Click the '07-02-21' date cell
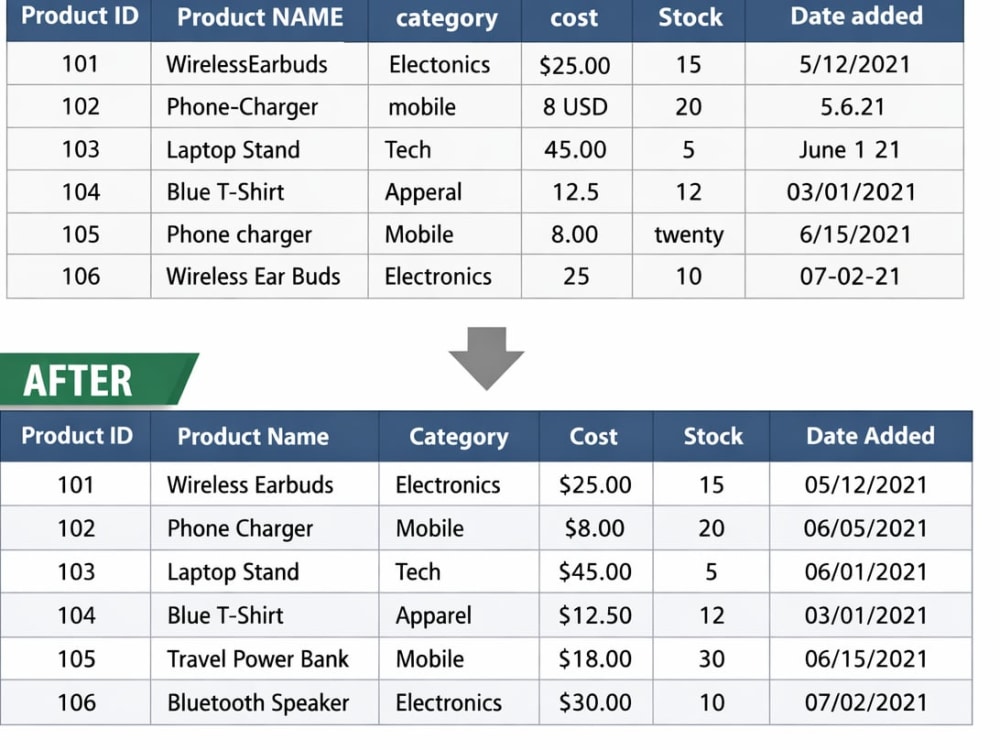 [849, 277]
